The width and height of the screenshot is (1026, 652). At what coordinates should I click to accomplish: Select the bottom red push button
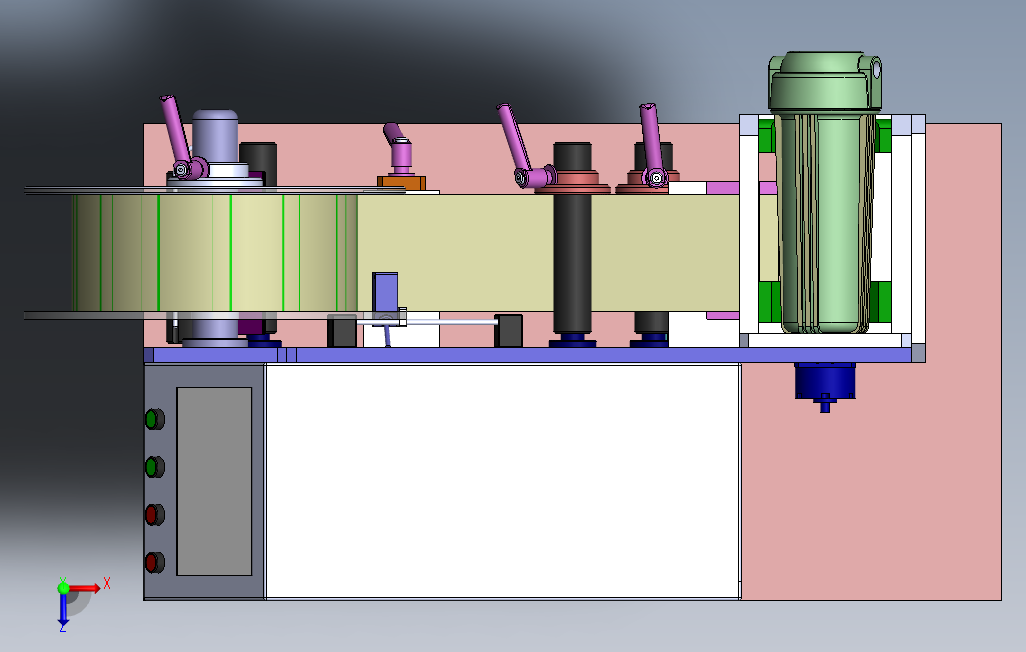(x=154, y=562)
